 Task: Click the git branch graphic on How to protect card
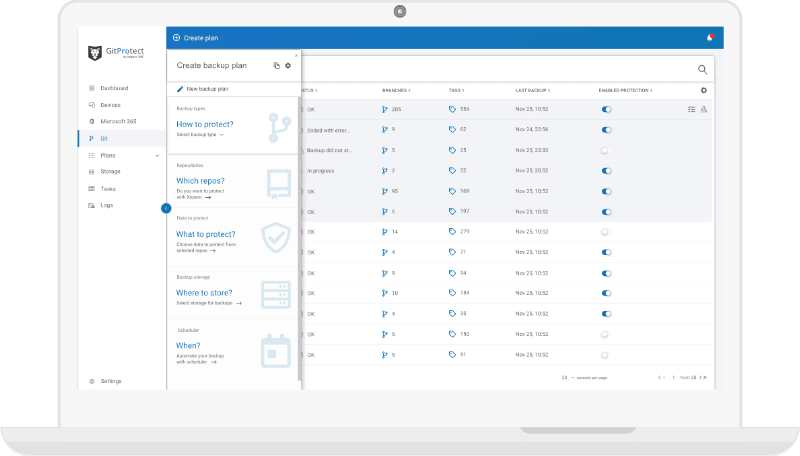279,128
